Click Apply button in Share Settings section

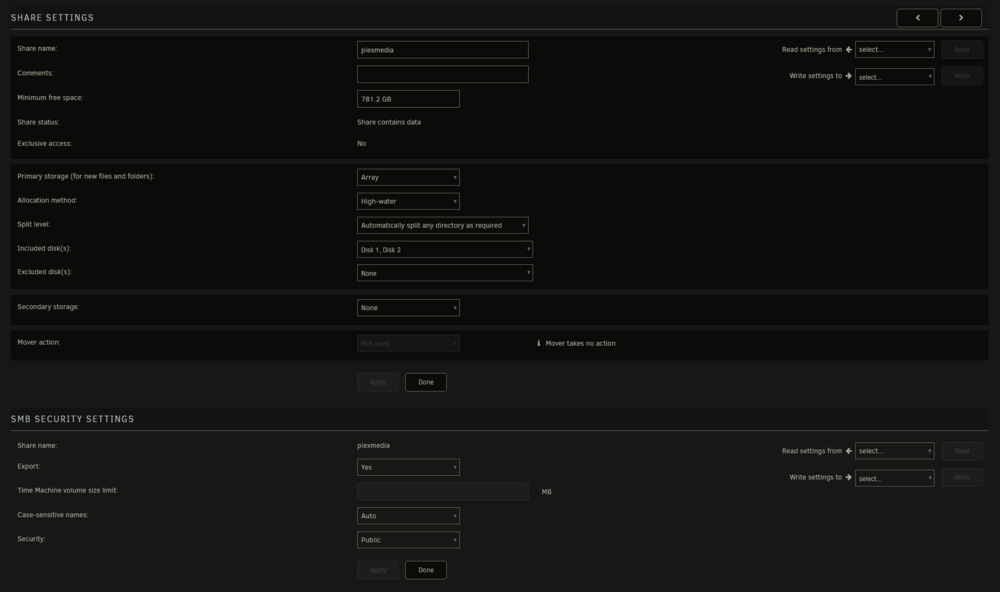[378, 382]
